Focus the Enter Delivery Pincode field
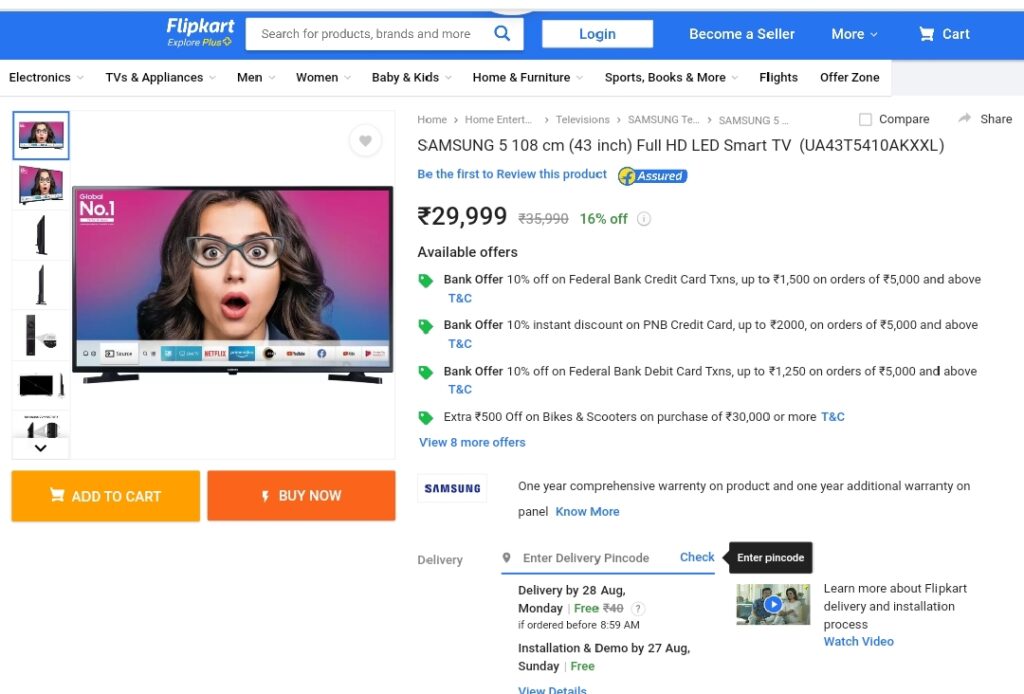Screen dimensions: 1024x694 586,558
